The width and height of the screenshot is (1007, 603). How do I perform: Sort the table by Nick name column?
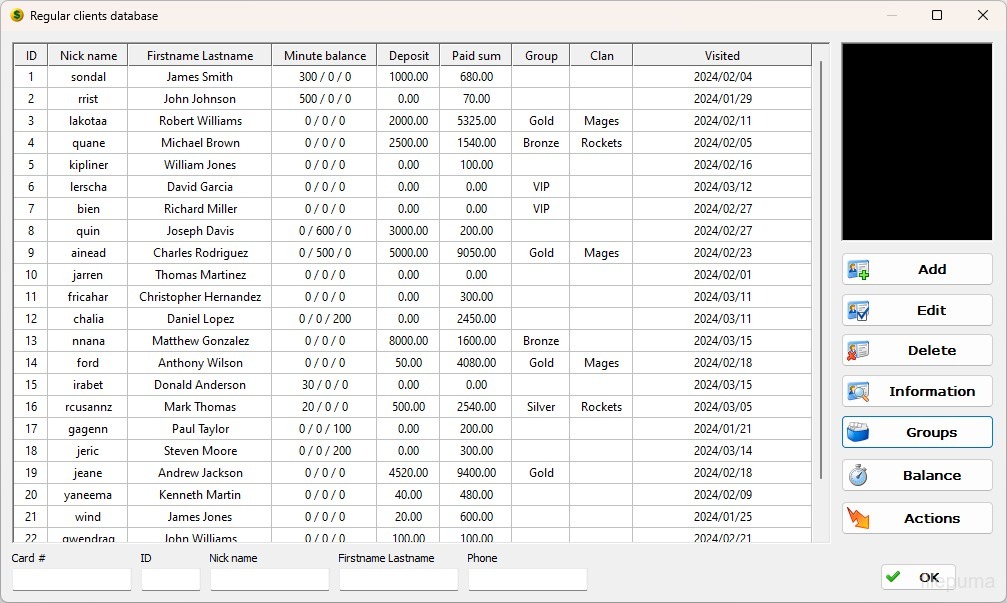click(88, 56)
